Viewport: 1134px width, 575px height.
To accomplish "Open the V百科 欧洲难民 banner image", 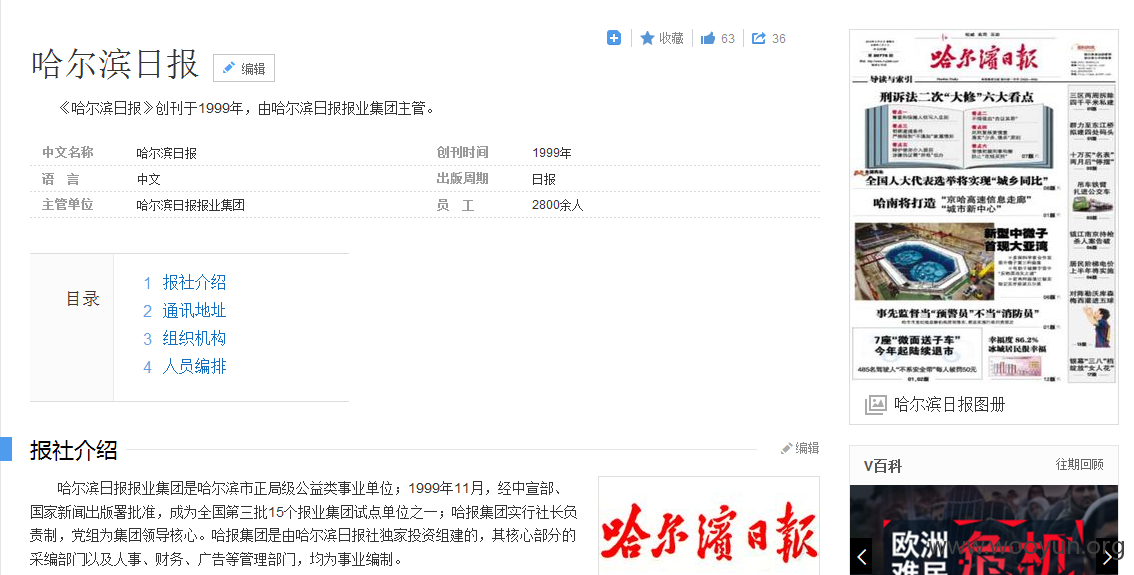I will coord(984,530).
